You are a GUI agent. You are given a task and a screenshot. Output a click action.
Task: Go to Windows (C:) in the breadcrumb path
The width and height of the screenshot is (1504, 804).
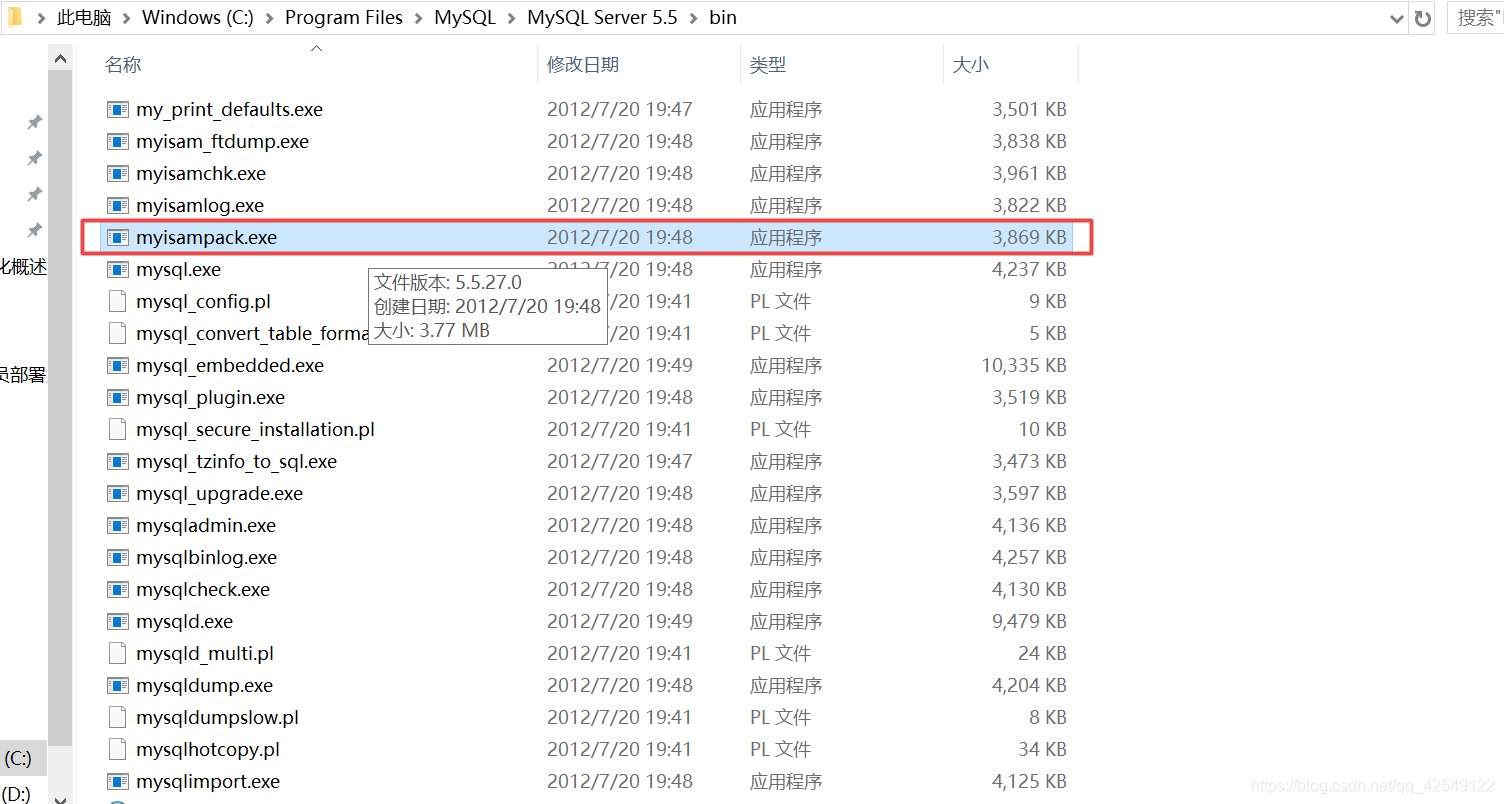(198, 18)
